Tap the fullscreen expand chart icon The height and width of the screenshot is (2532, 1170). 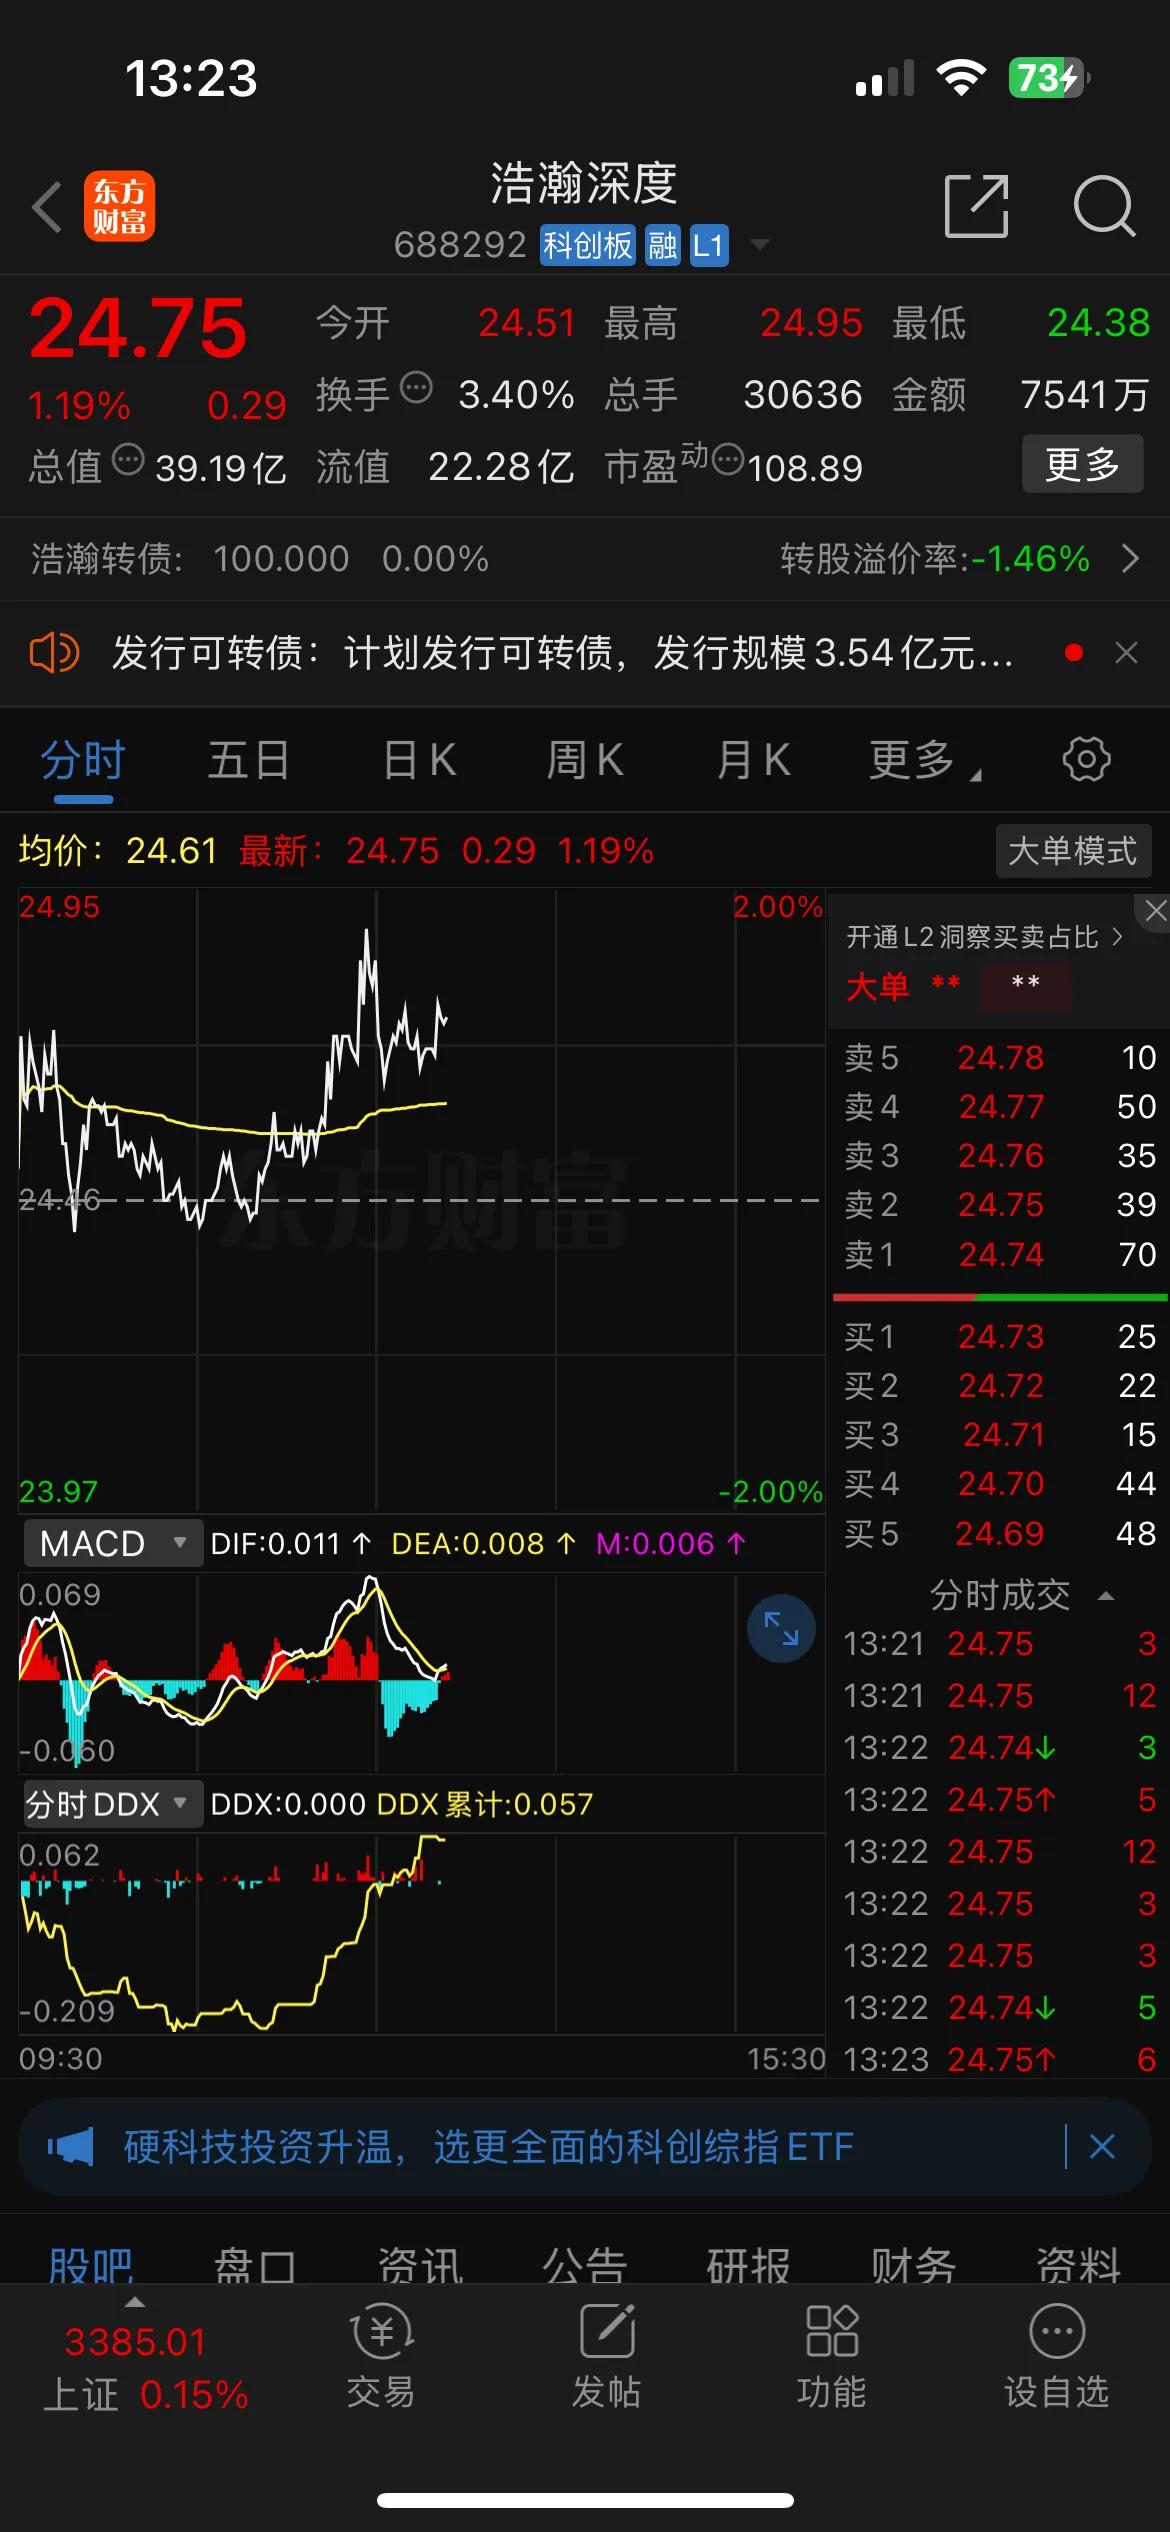[x=781, y=1628]
